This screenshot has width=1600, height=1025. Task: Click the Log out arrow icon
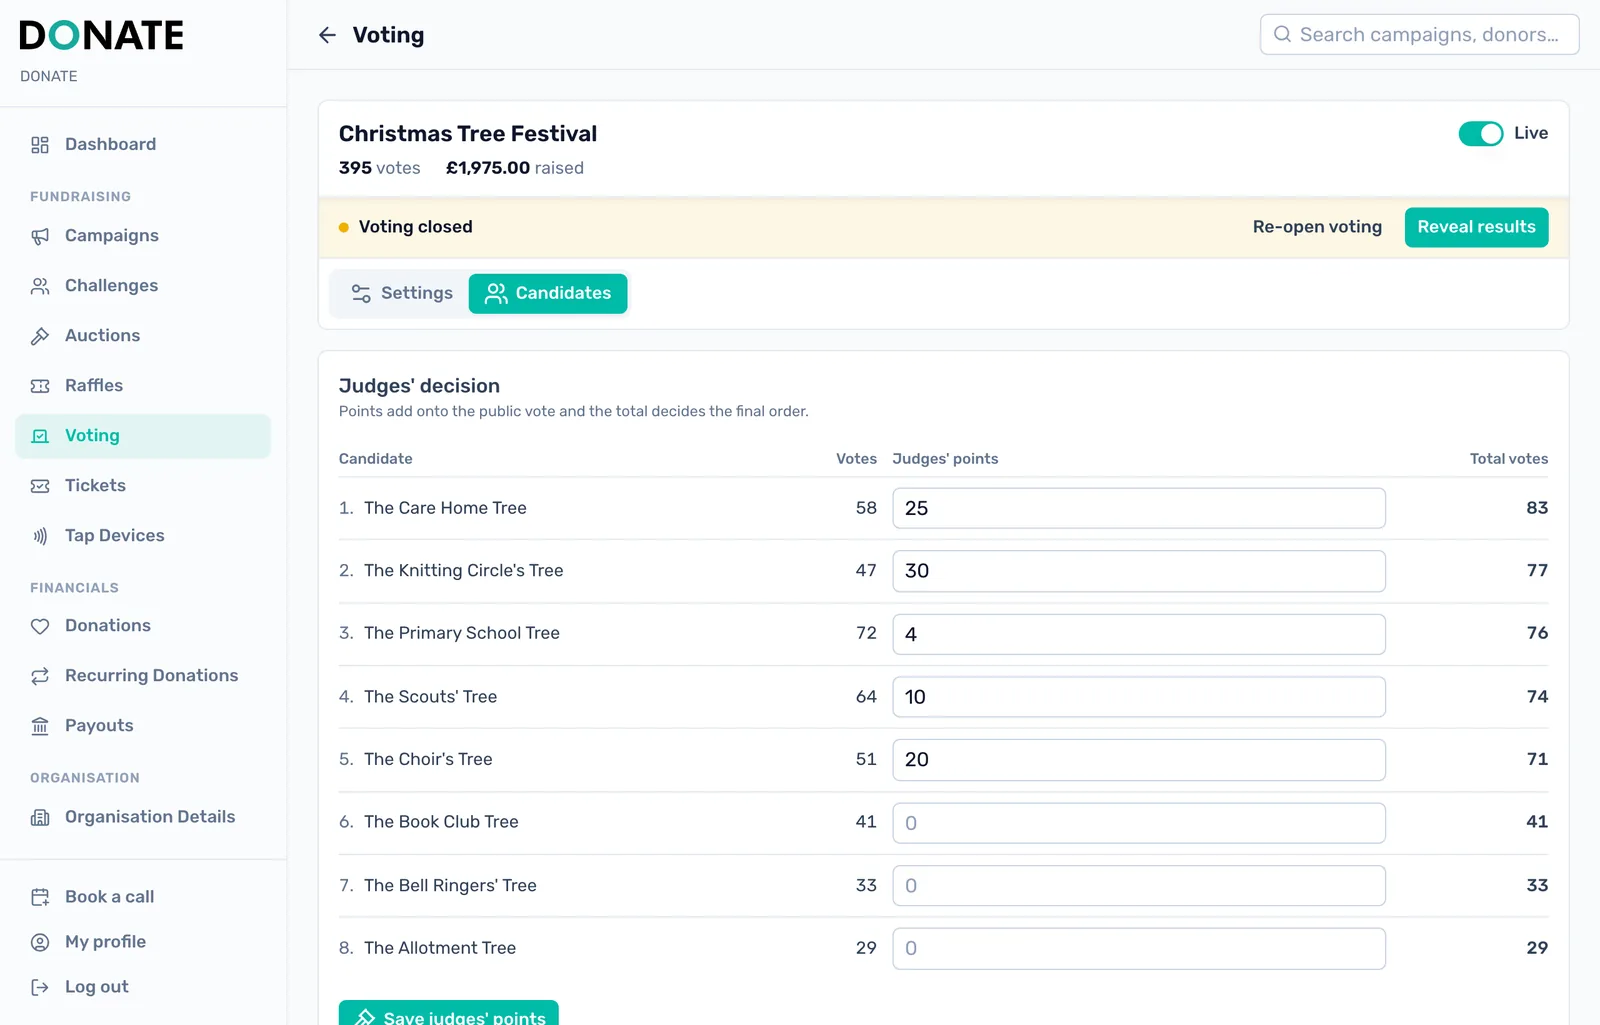(x=40, y=987)
